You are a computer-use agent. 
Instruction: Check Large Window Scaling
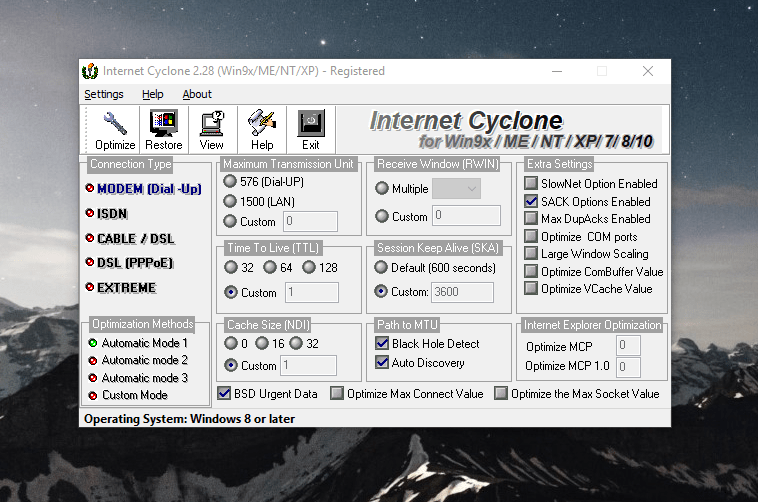[x=531, y=253]
